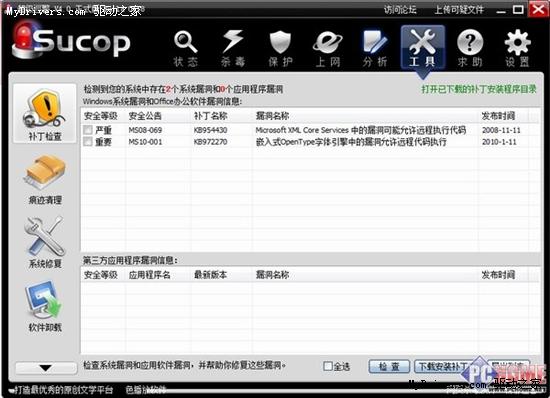Open the 设置 settings gear icon
This screenshot has width=550, height=398.
(x=517, y=48)
